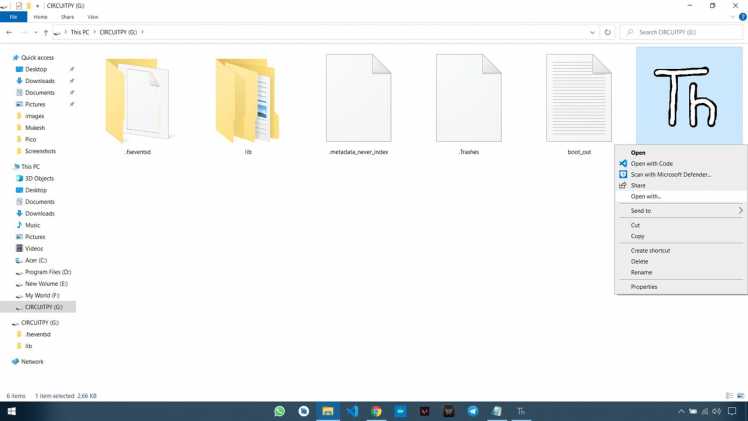Viewport: 748px width, 421px height.
Task: Refresh the CIRCUITPY folder view
Action: 607,32
